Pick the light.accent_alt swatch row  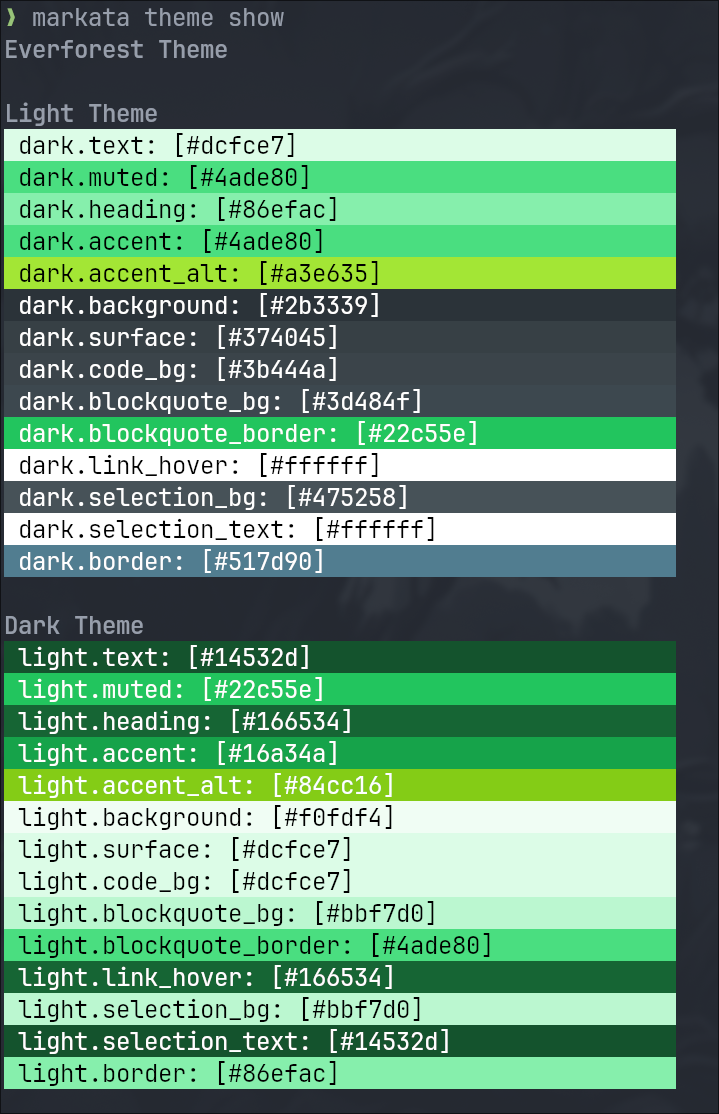tap(340, 786)
